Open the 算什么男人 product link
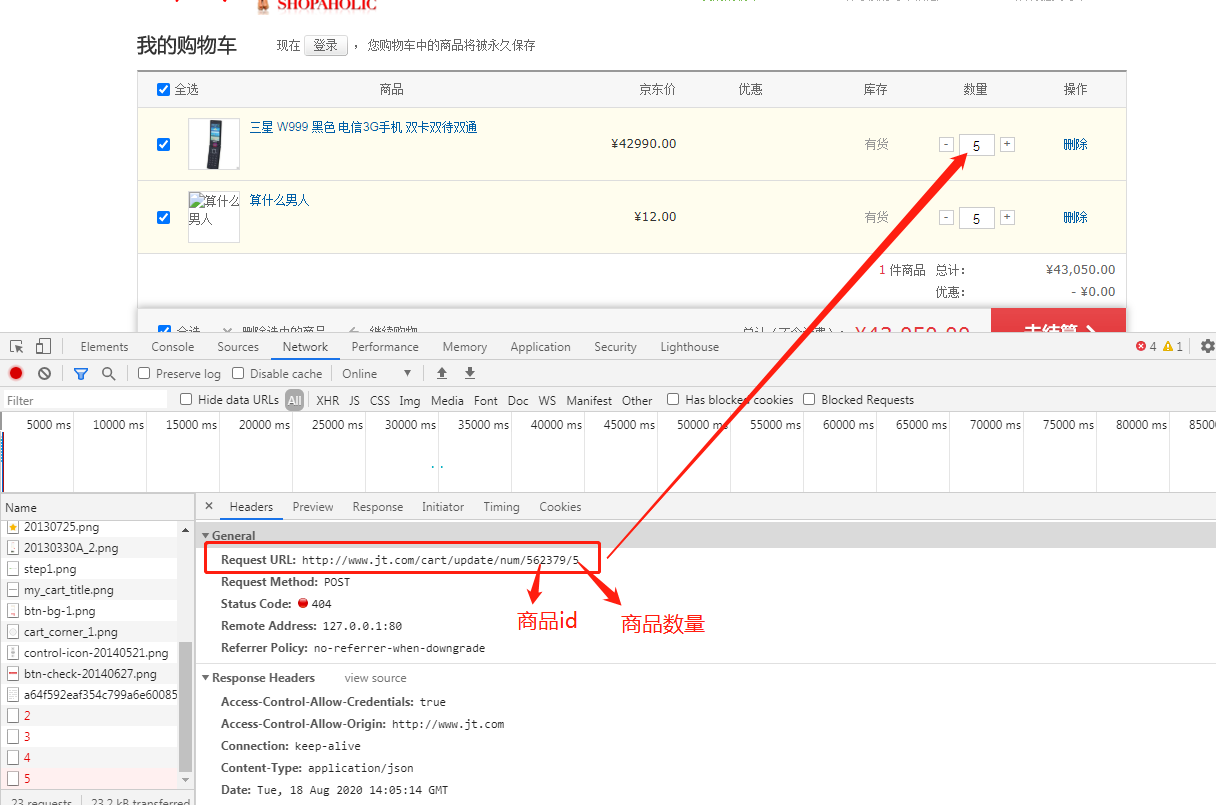 click(x=280, y=200)
